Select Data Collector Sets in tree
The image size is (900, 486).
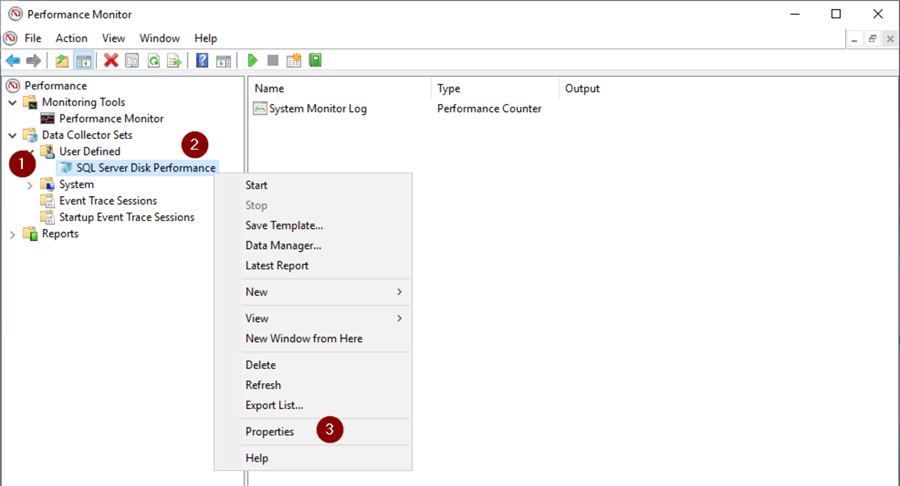[87, 135]
